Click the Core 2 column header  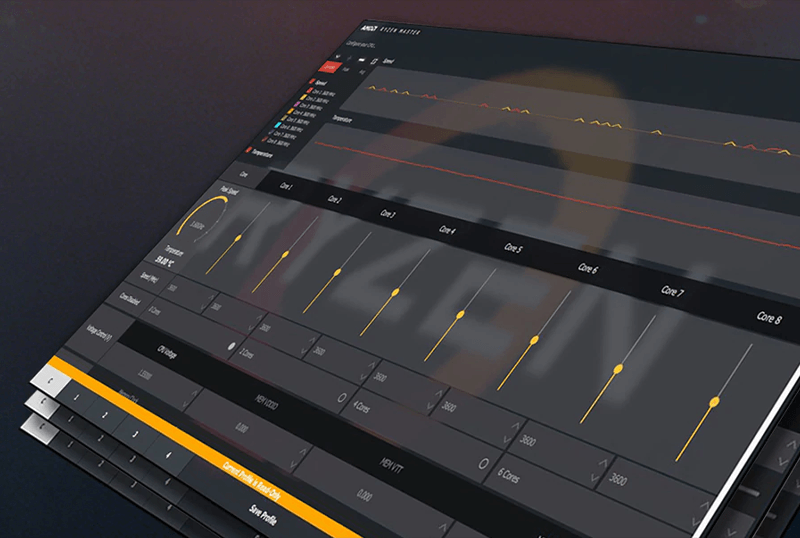coord(335,200)
